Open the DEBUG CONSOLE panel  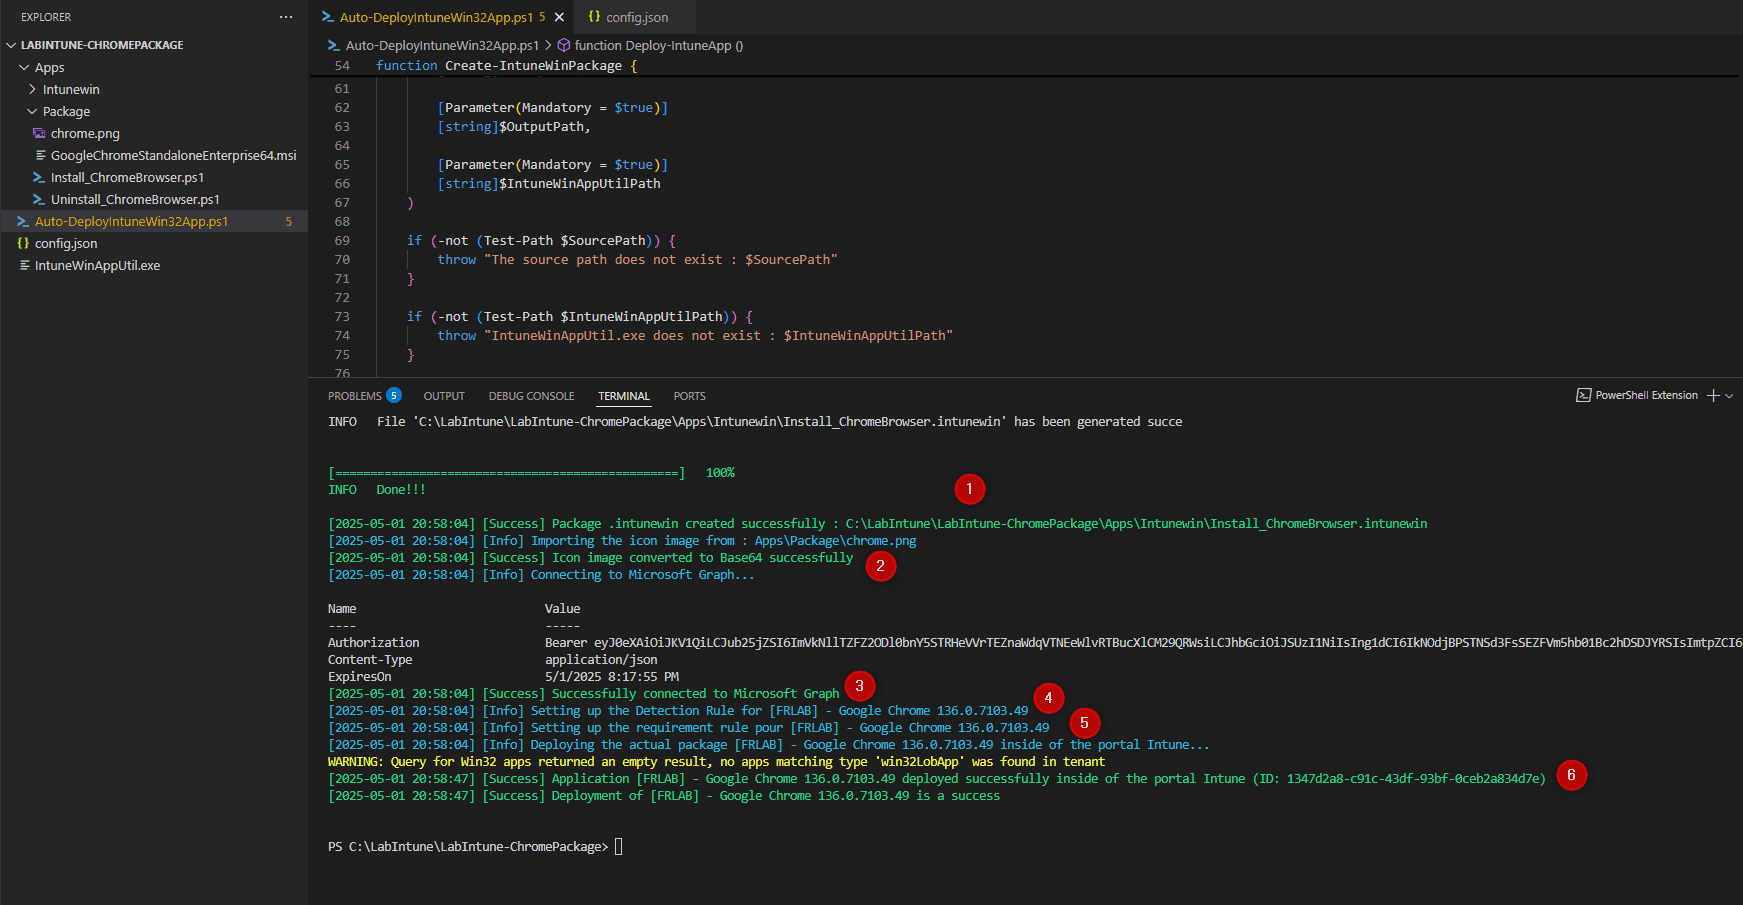tap(531, 395)
